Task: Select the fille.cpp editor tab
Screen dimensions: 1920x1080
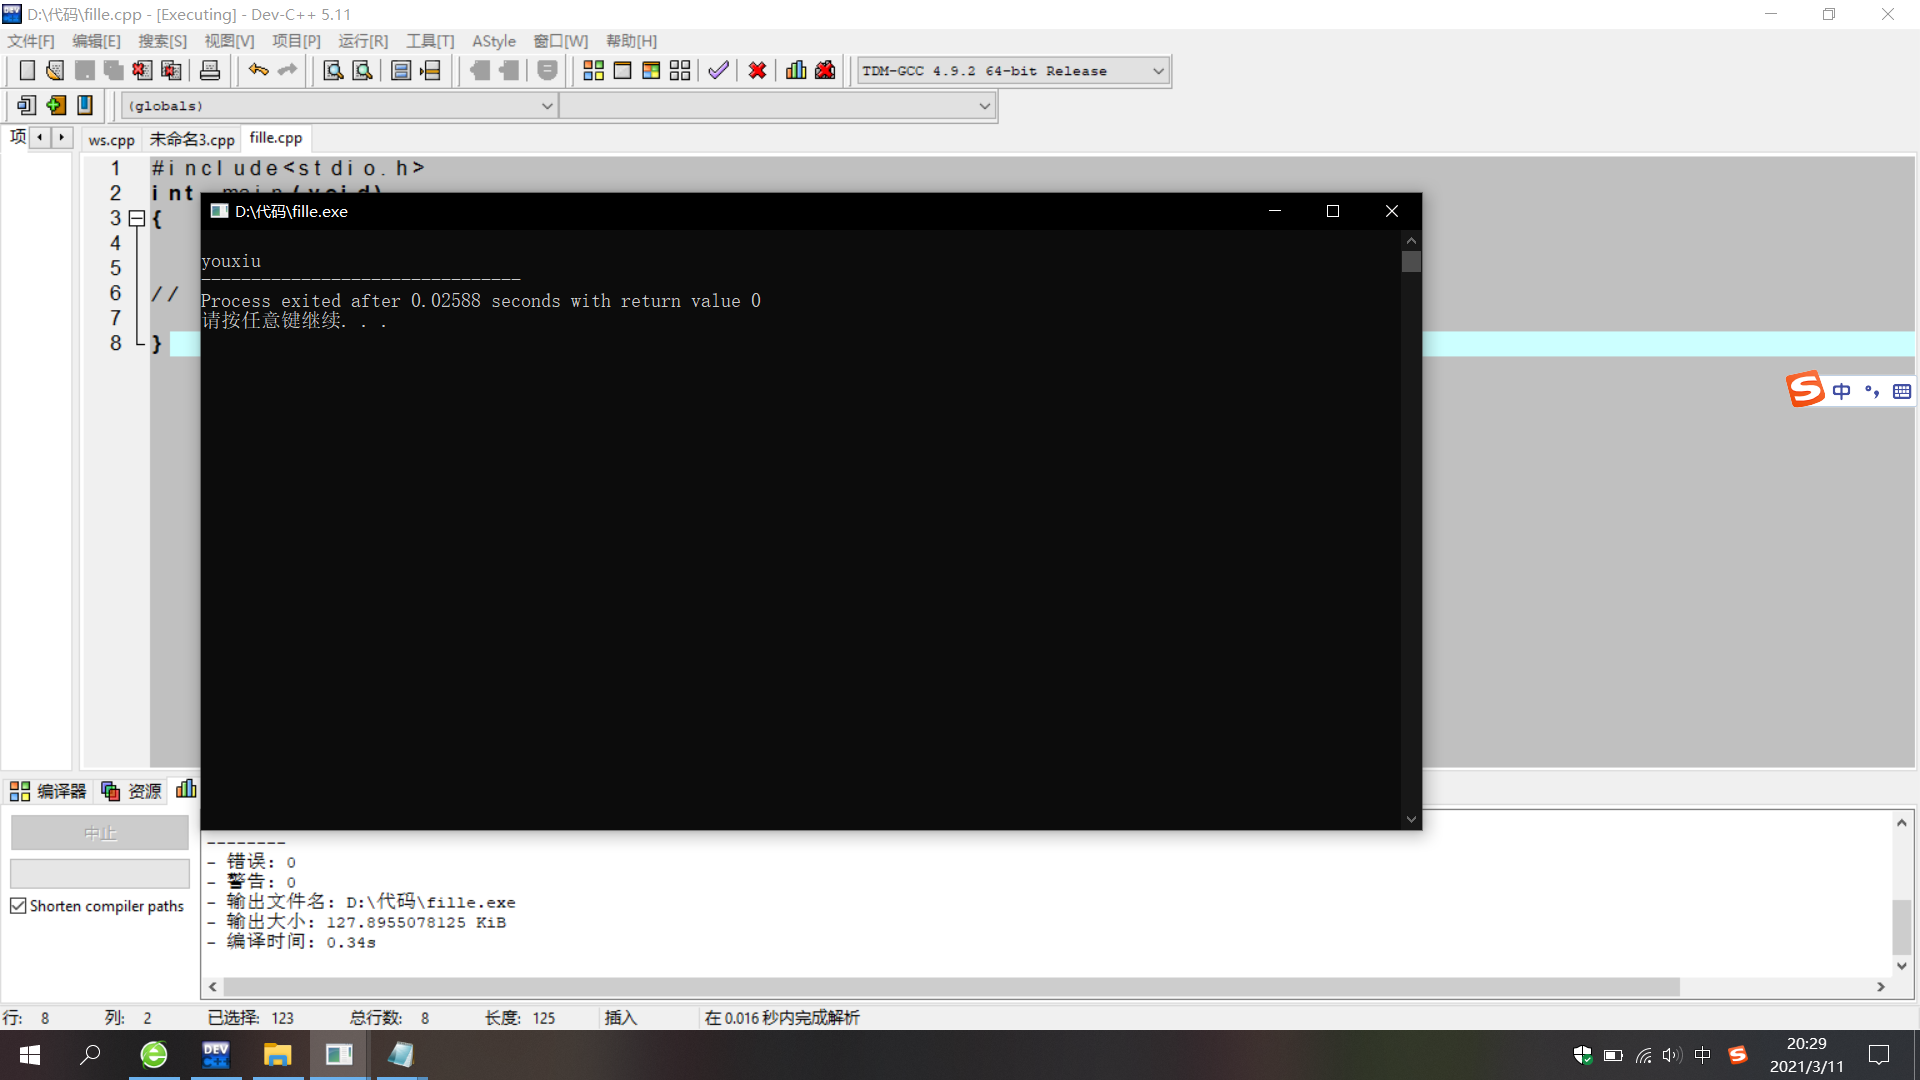Action: click(276, 138)
